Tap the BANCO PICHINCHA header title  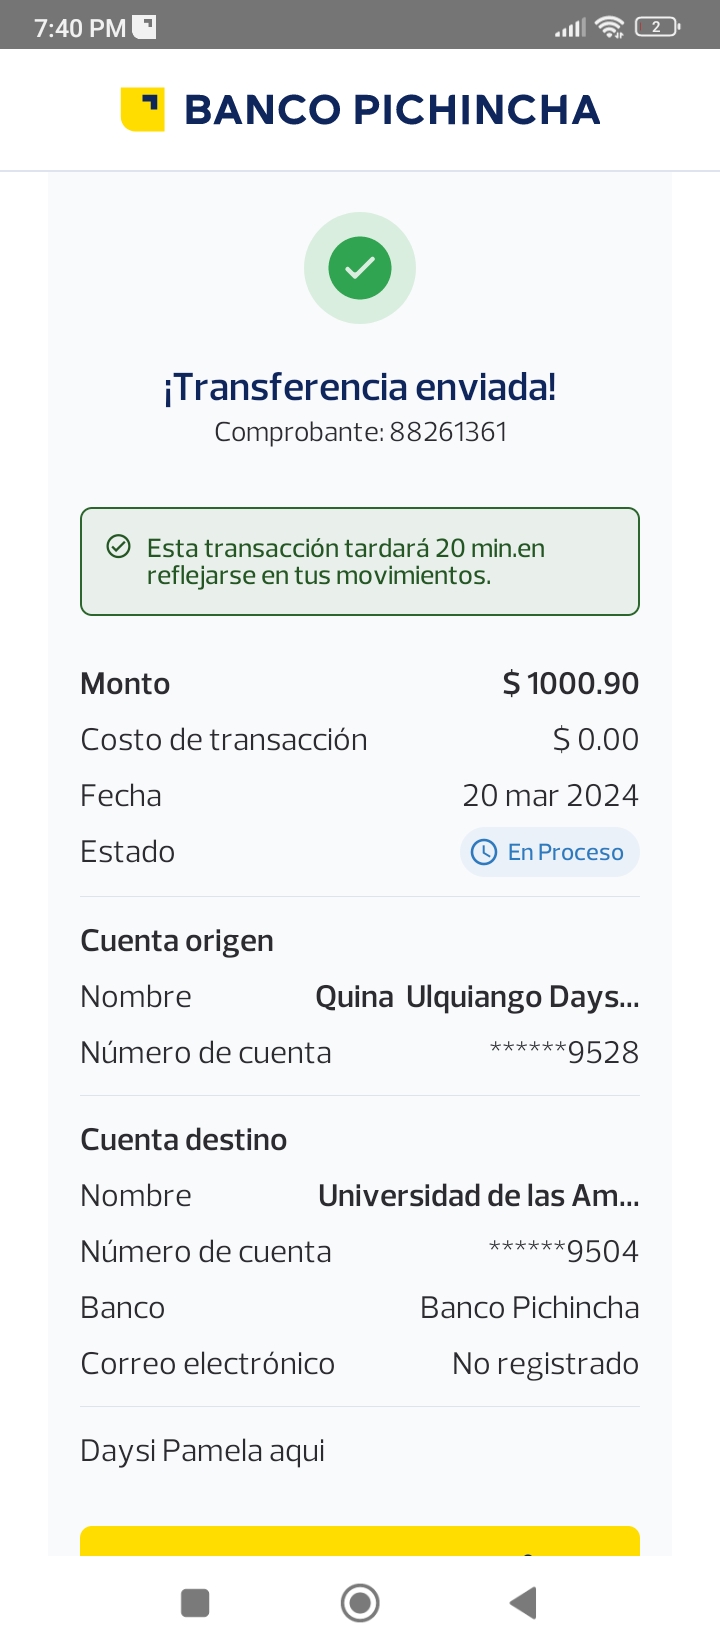(392, 110)
